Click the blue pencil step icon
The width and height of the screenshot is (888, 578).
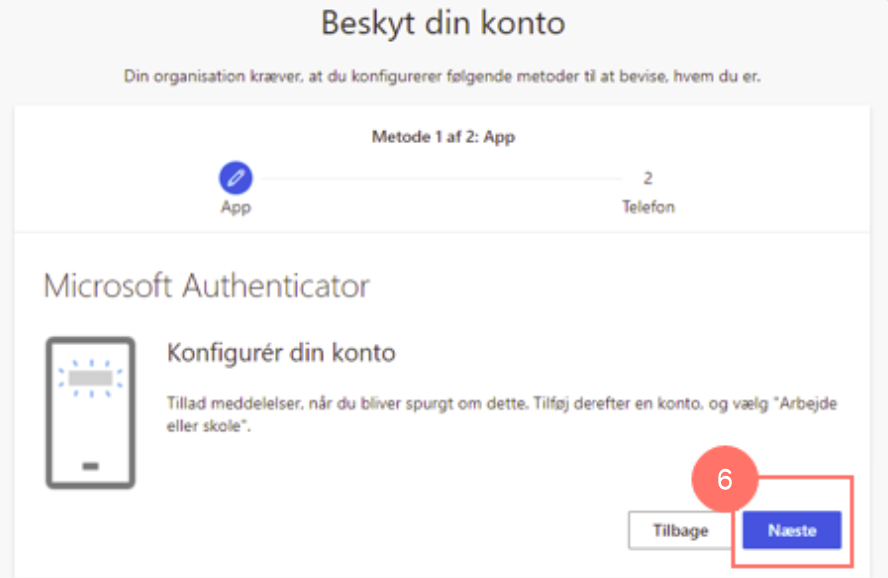coord(236,178)
